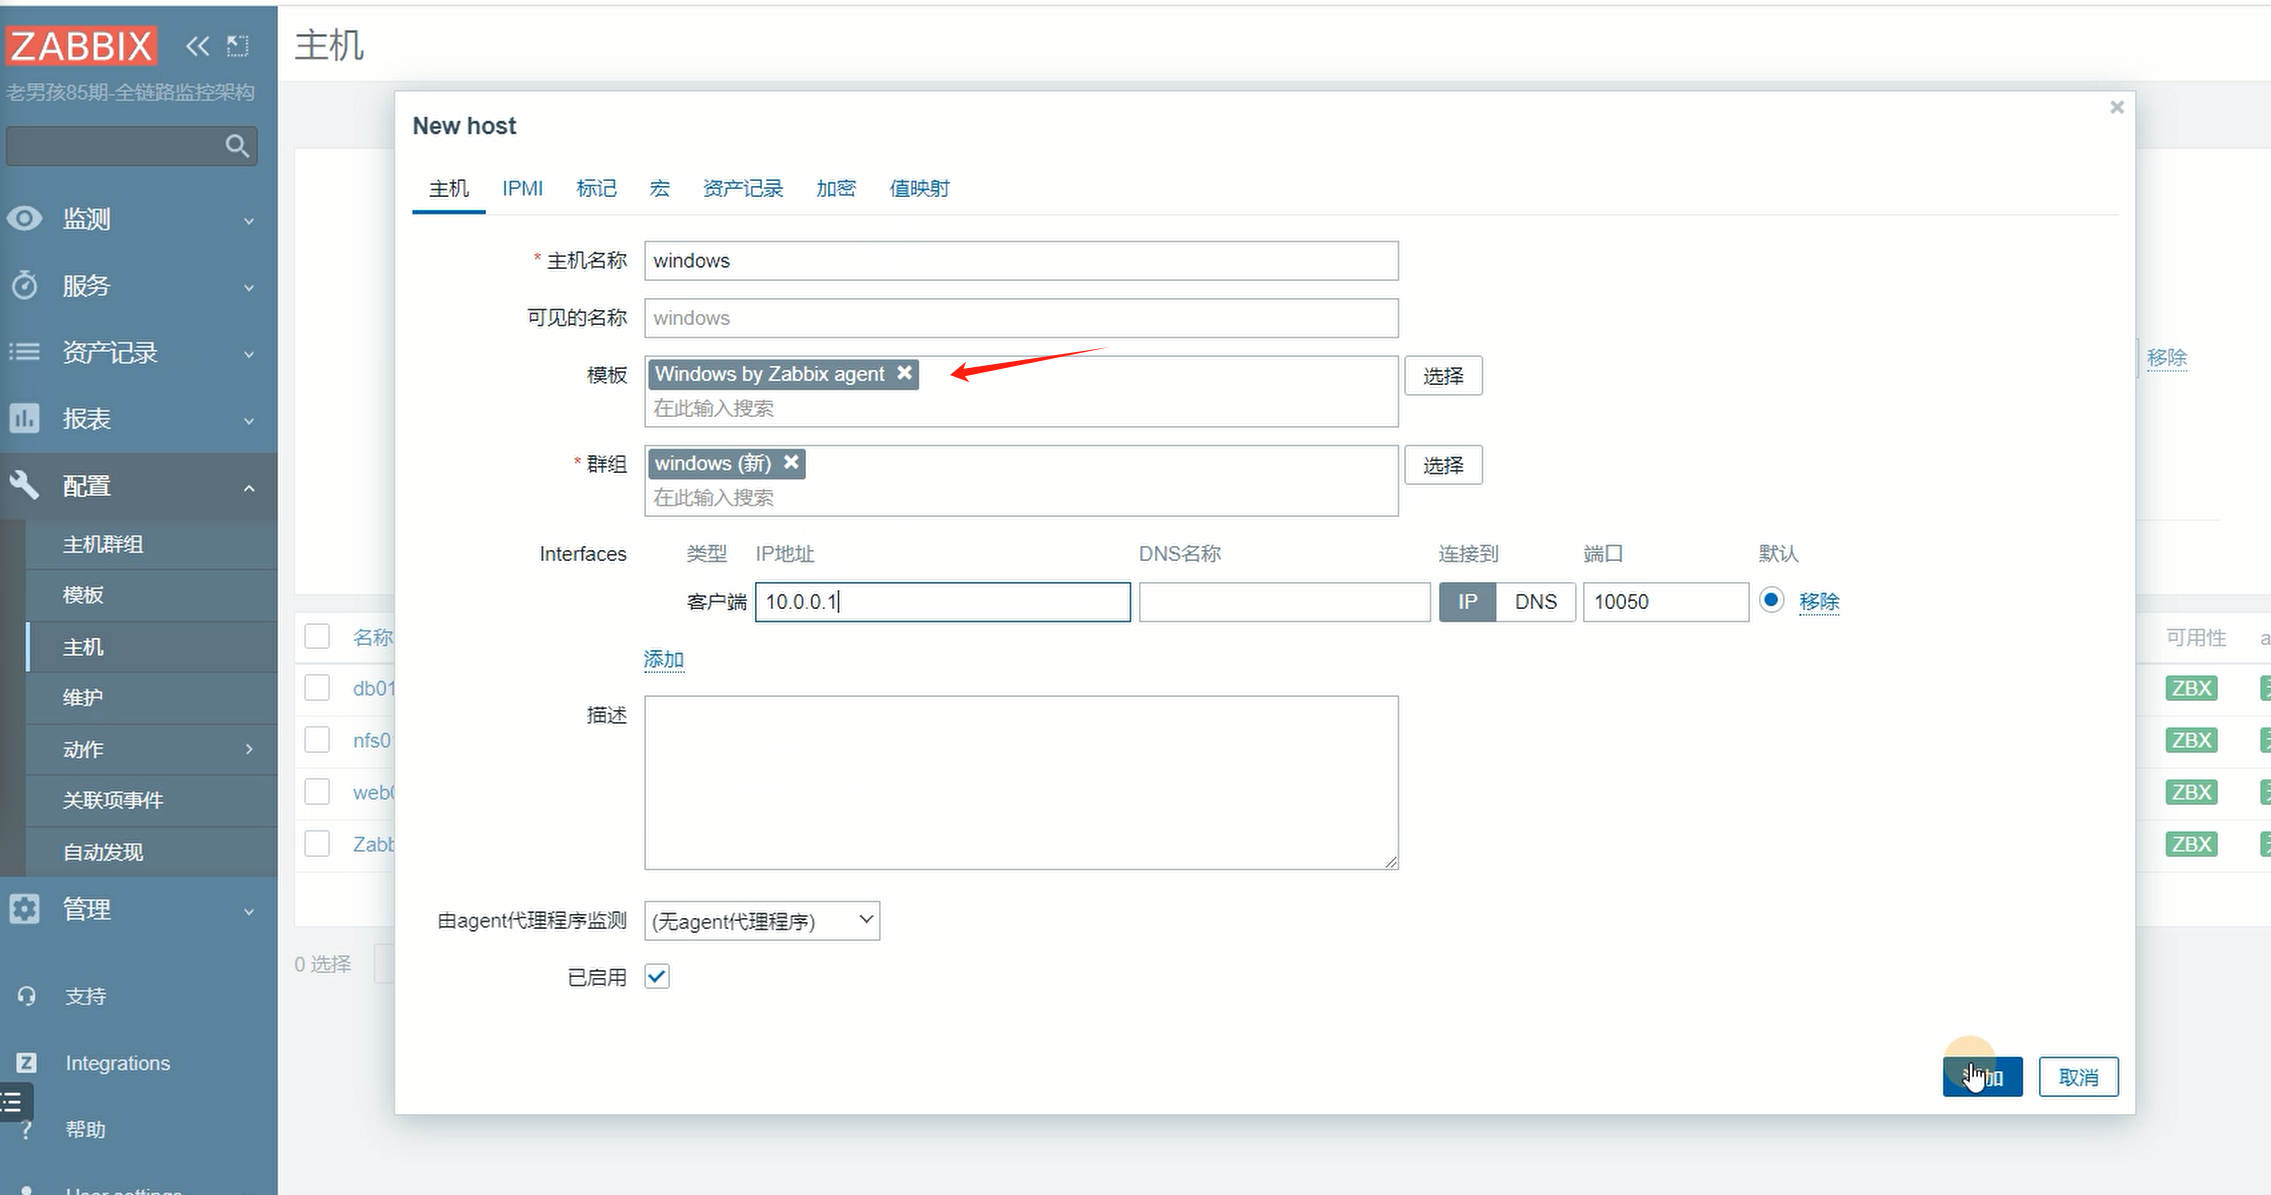
Task: Click the ZBX badge in nfs01 row
Action: [2191, 740]
